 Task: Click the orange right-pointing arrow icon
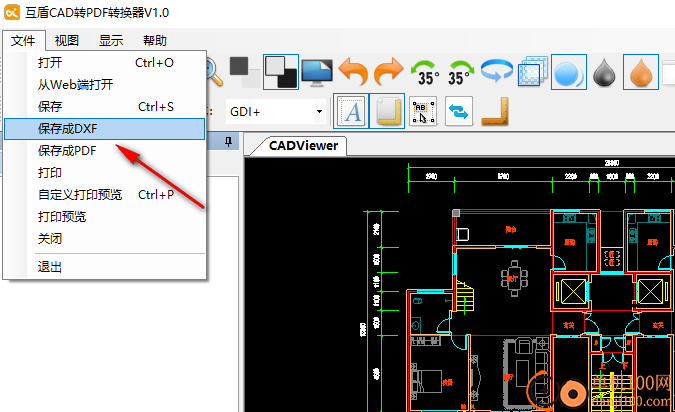388,72
